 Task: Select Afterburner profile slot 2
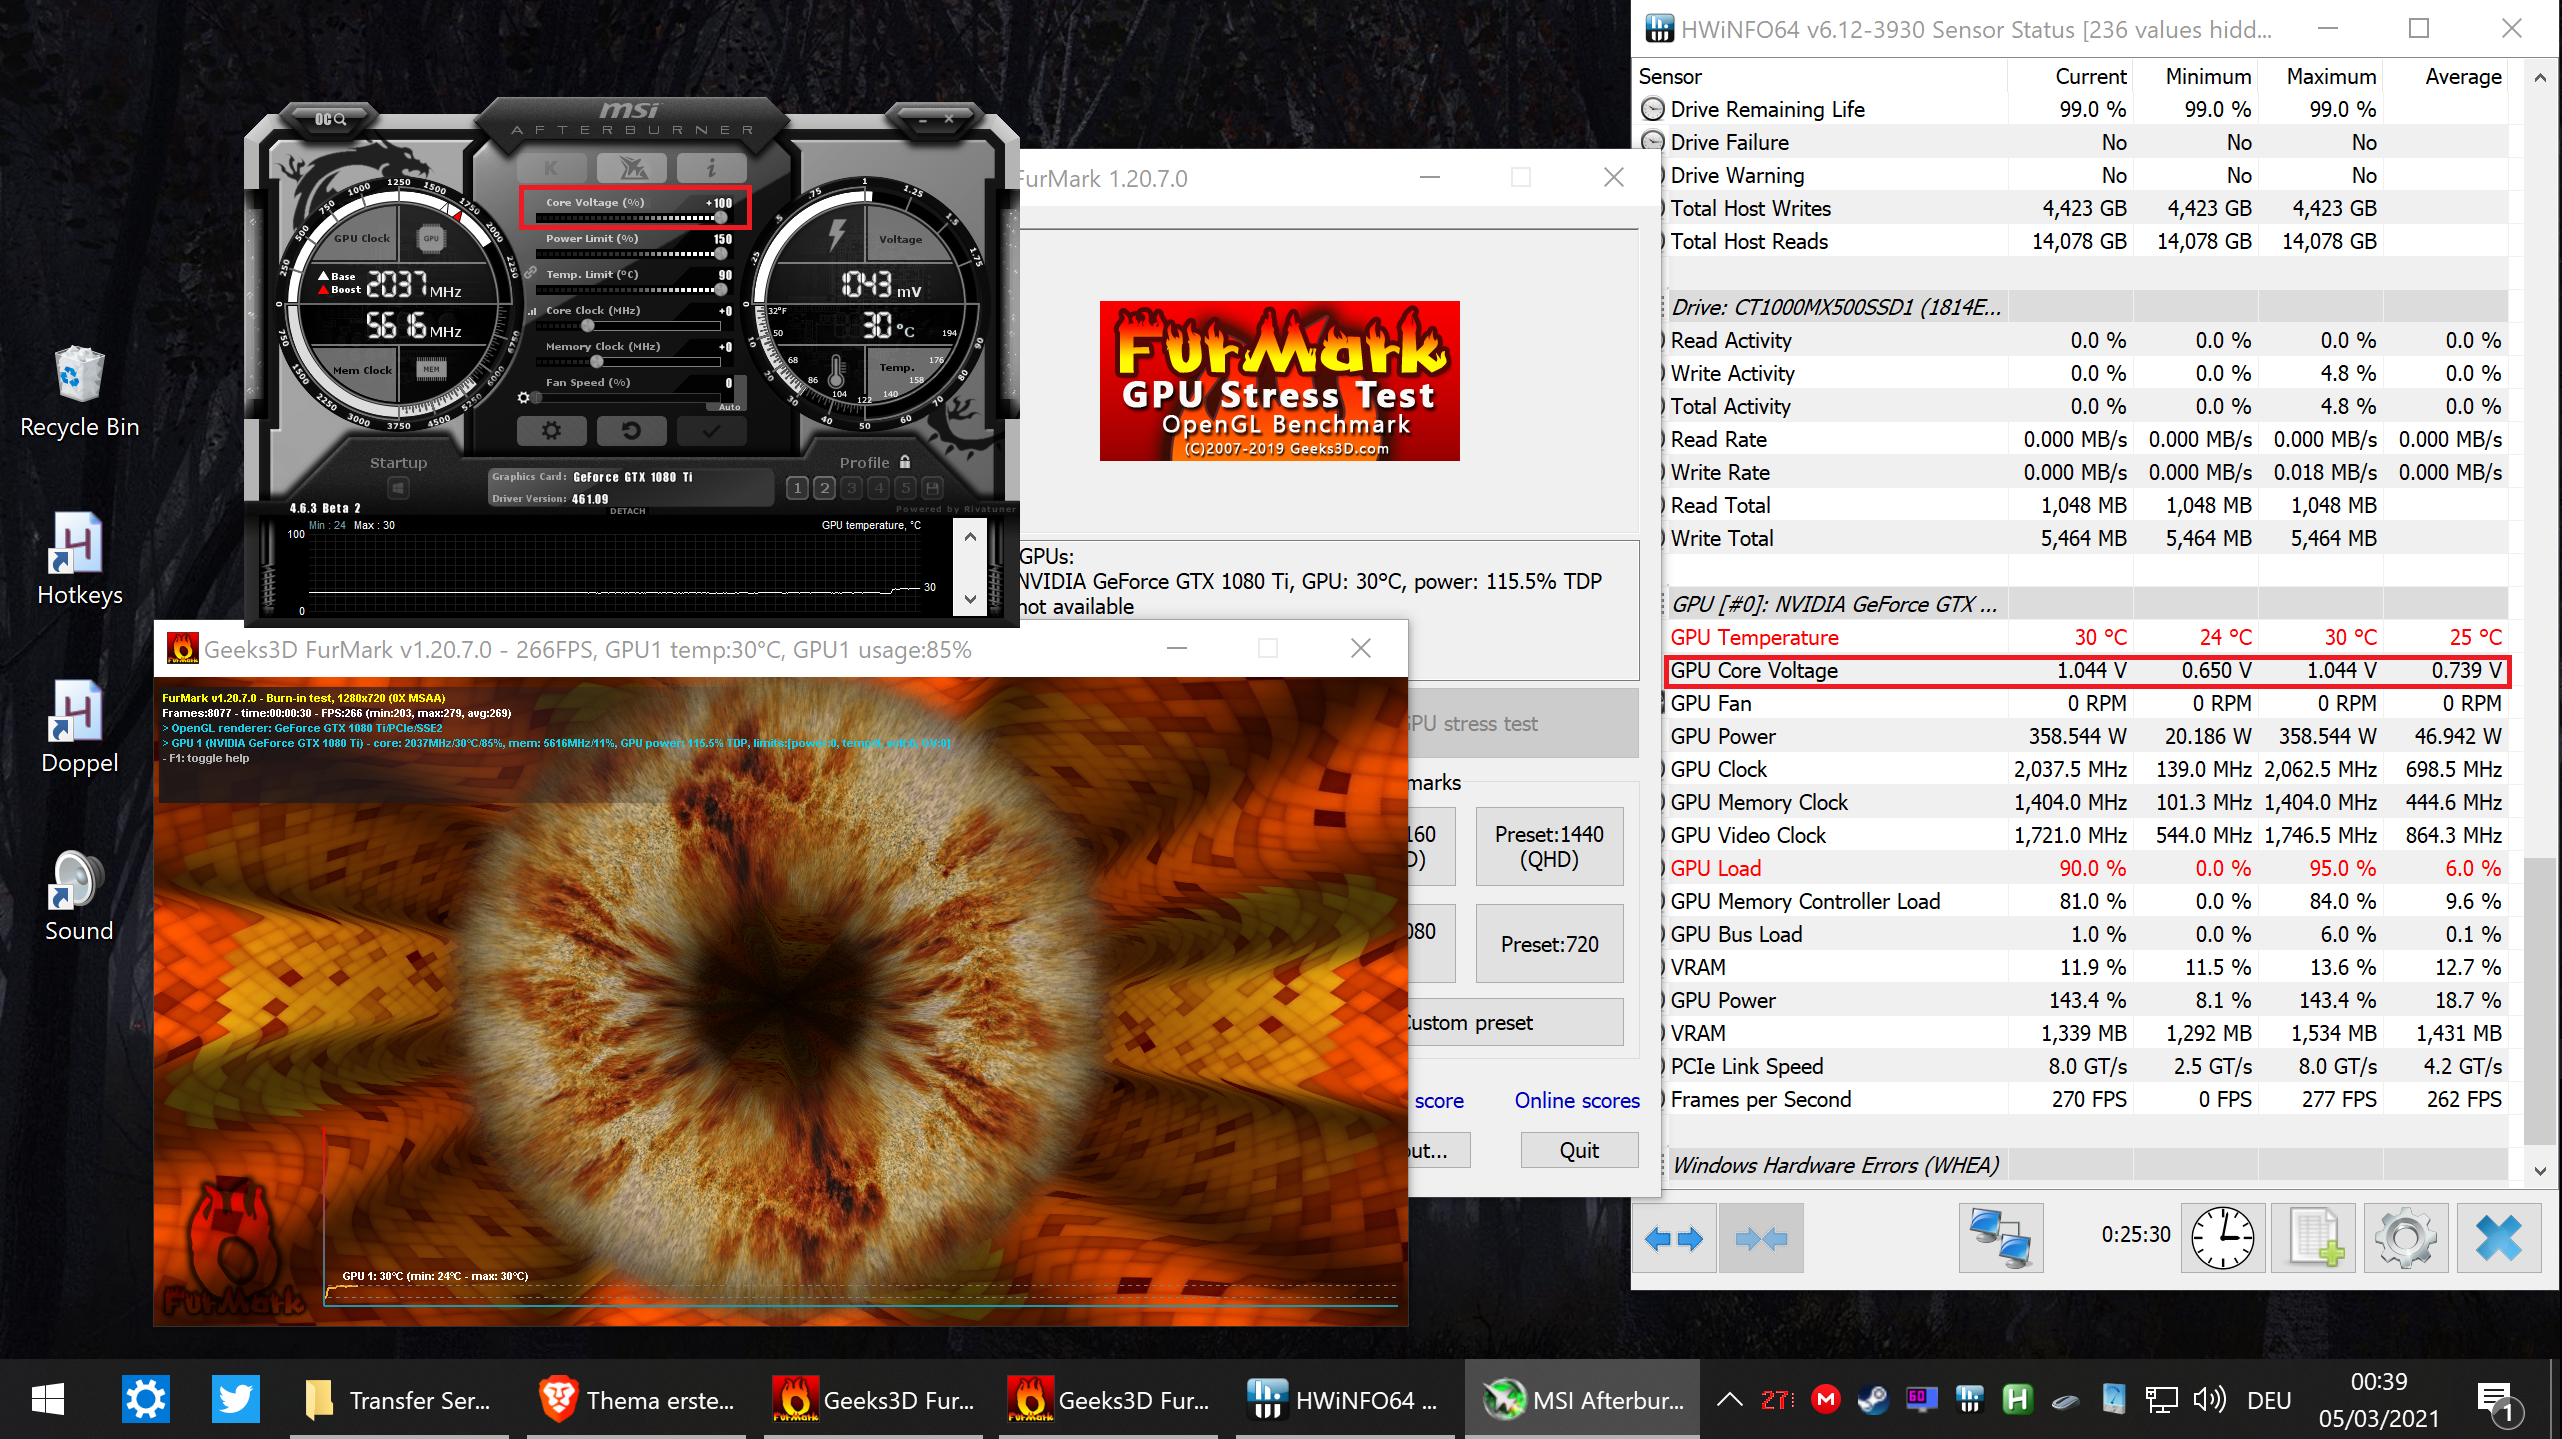click(x=824, y=488)
